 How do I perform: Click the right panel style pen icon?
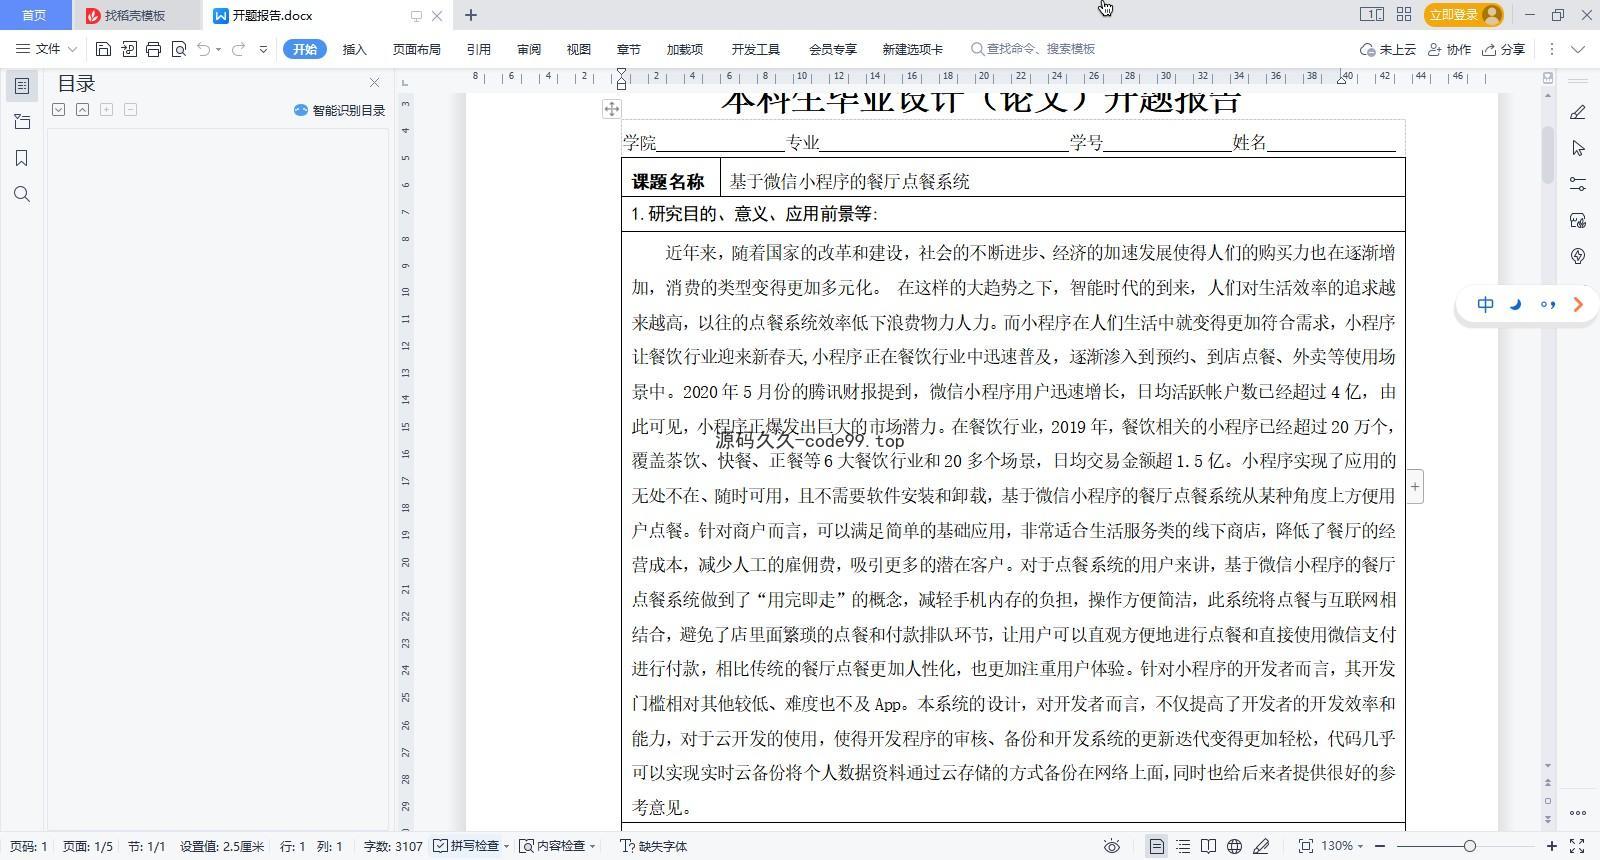coord(1578,112)
